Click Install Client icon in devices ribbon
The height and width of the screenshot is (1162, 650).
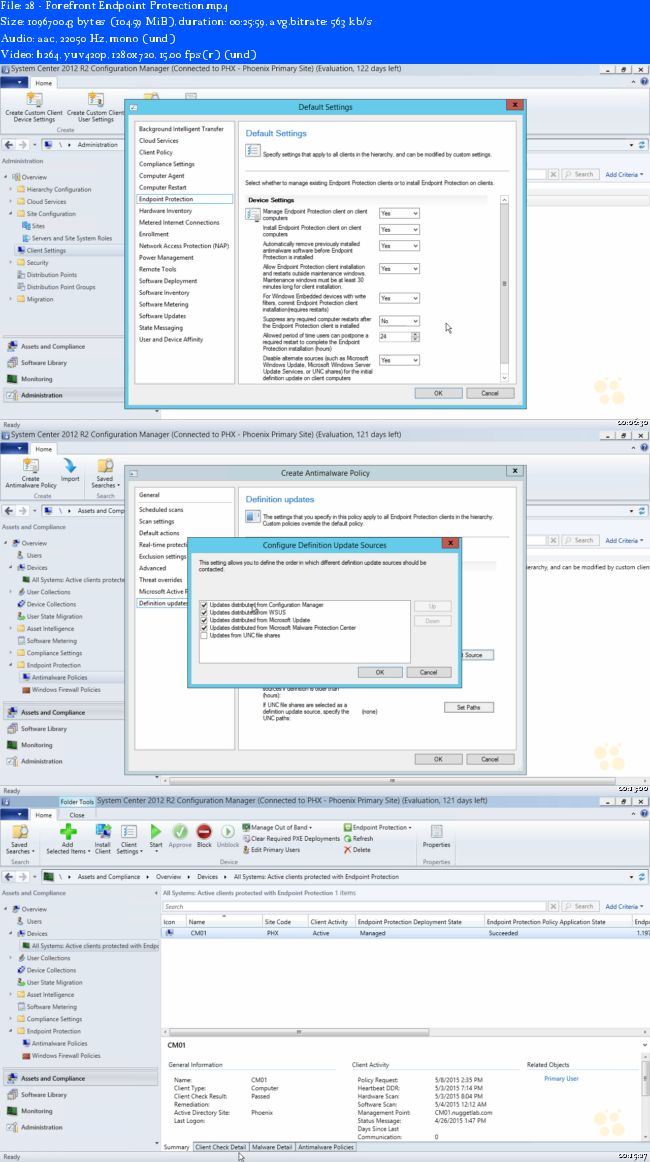click(x=103, y=831)
